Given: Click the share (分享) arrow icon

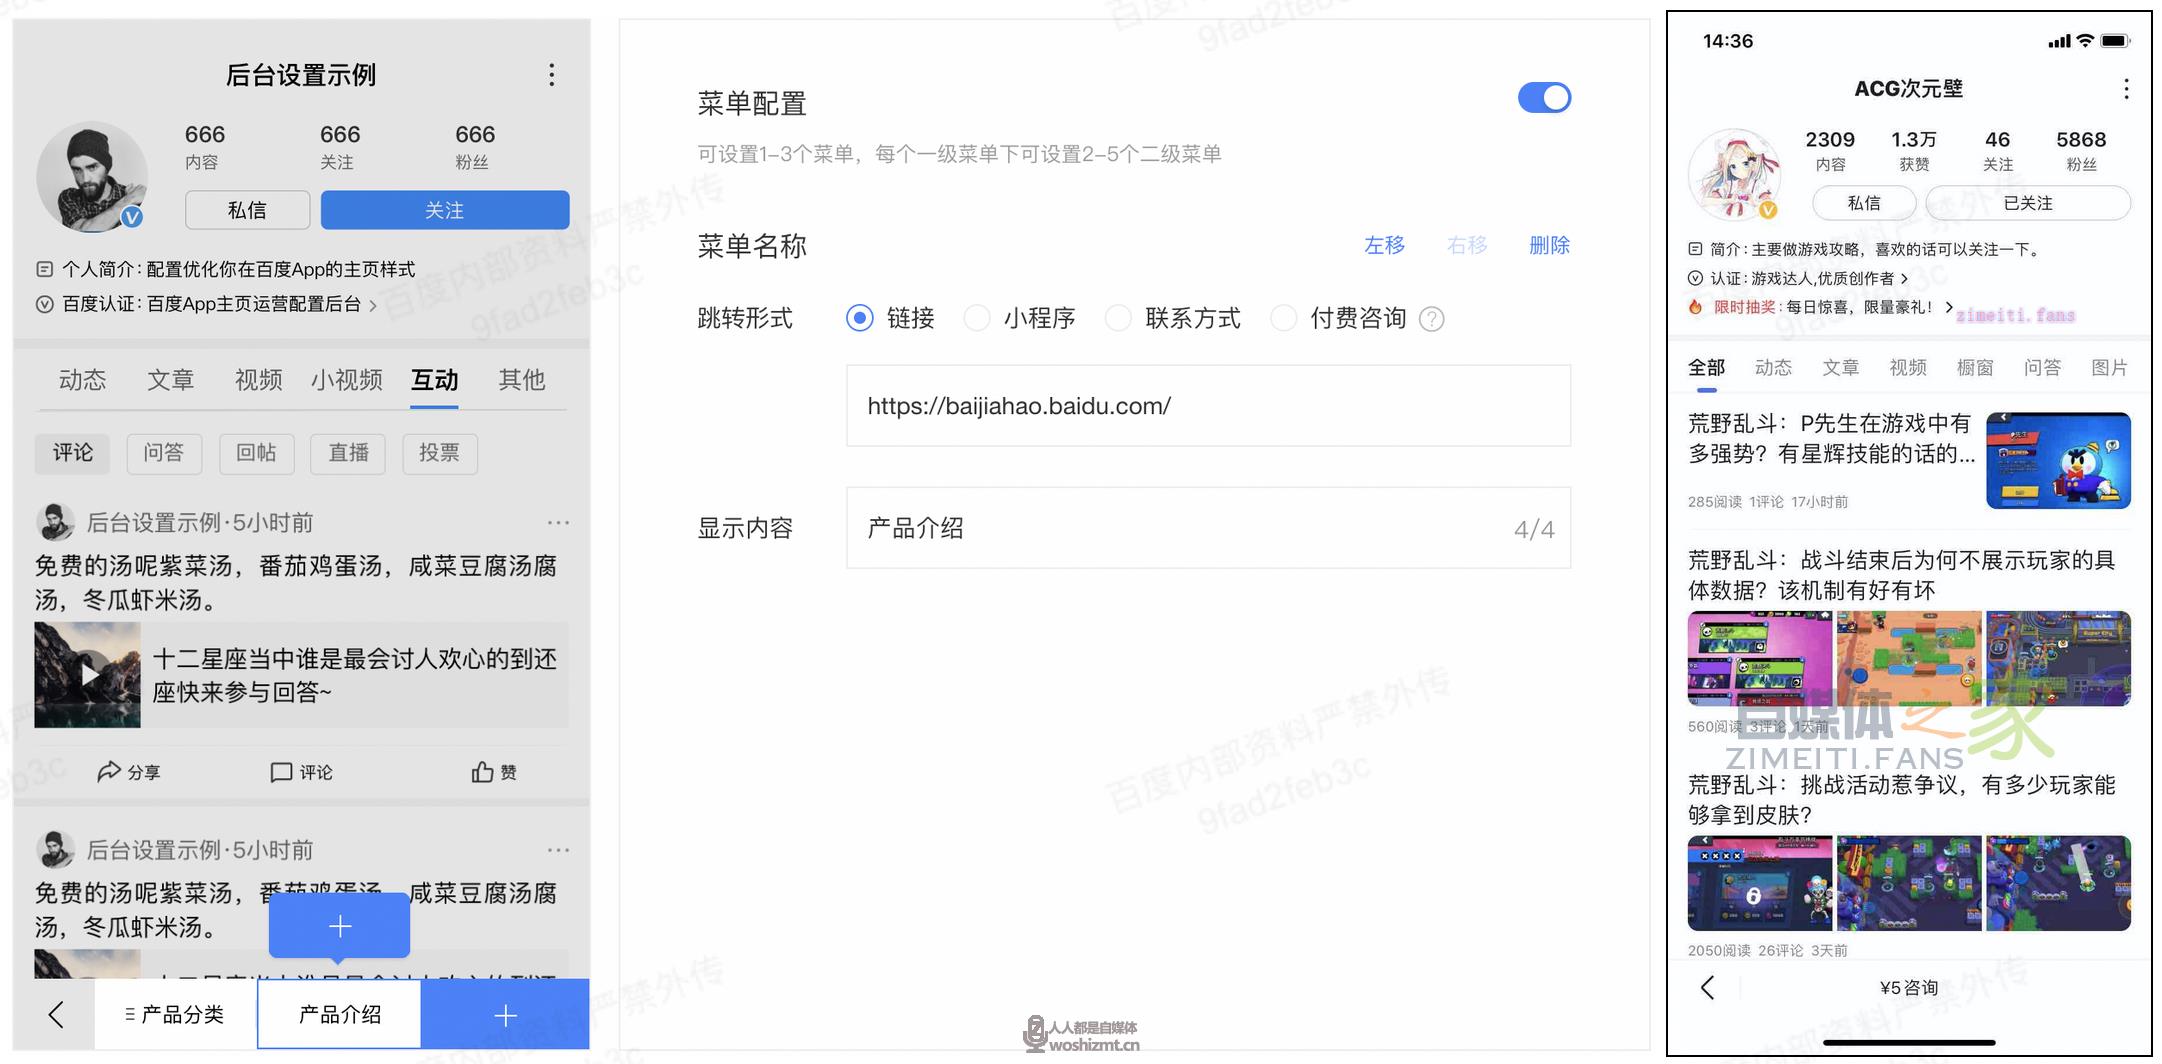Looking at the screenshot, I should 109,772.
